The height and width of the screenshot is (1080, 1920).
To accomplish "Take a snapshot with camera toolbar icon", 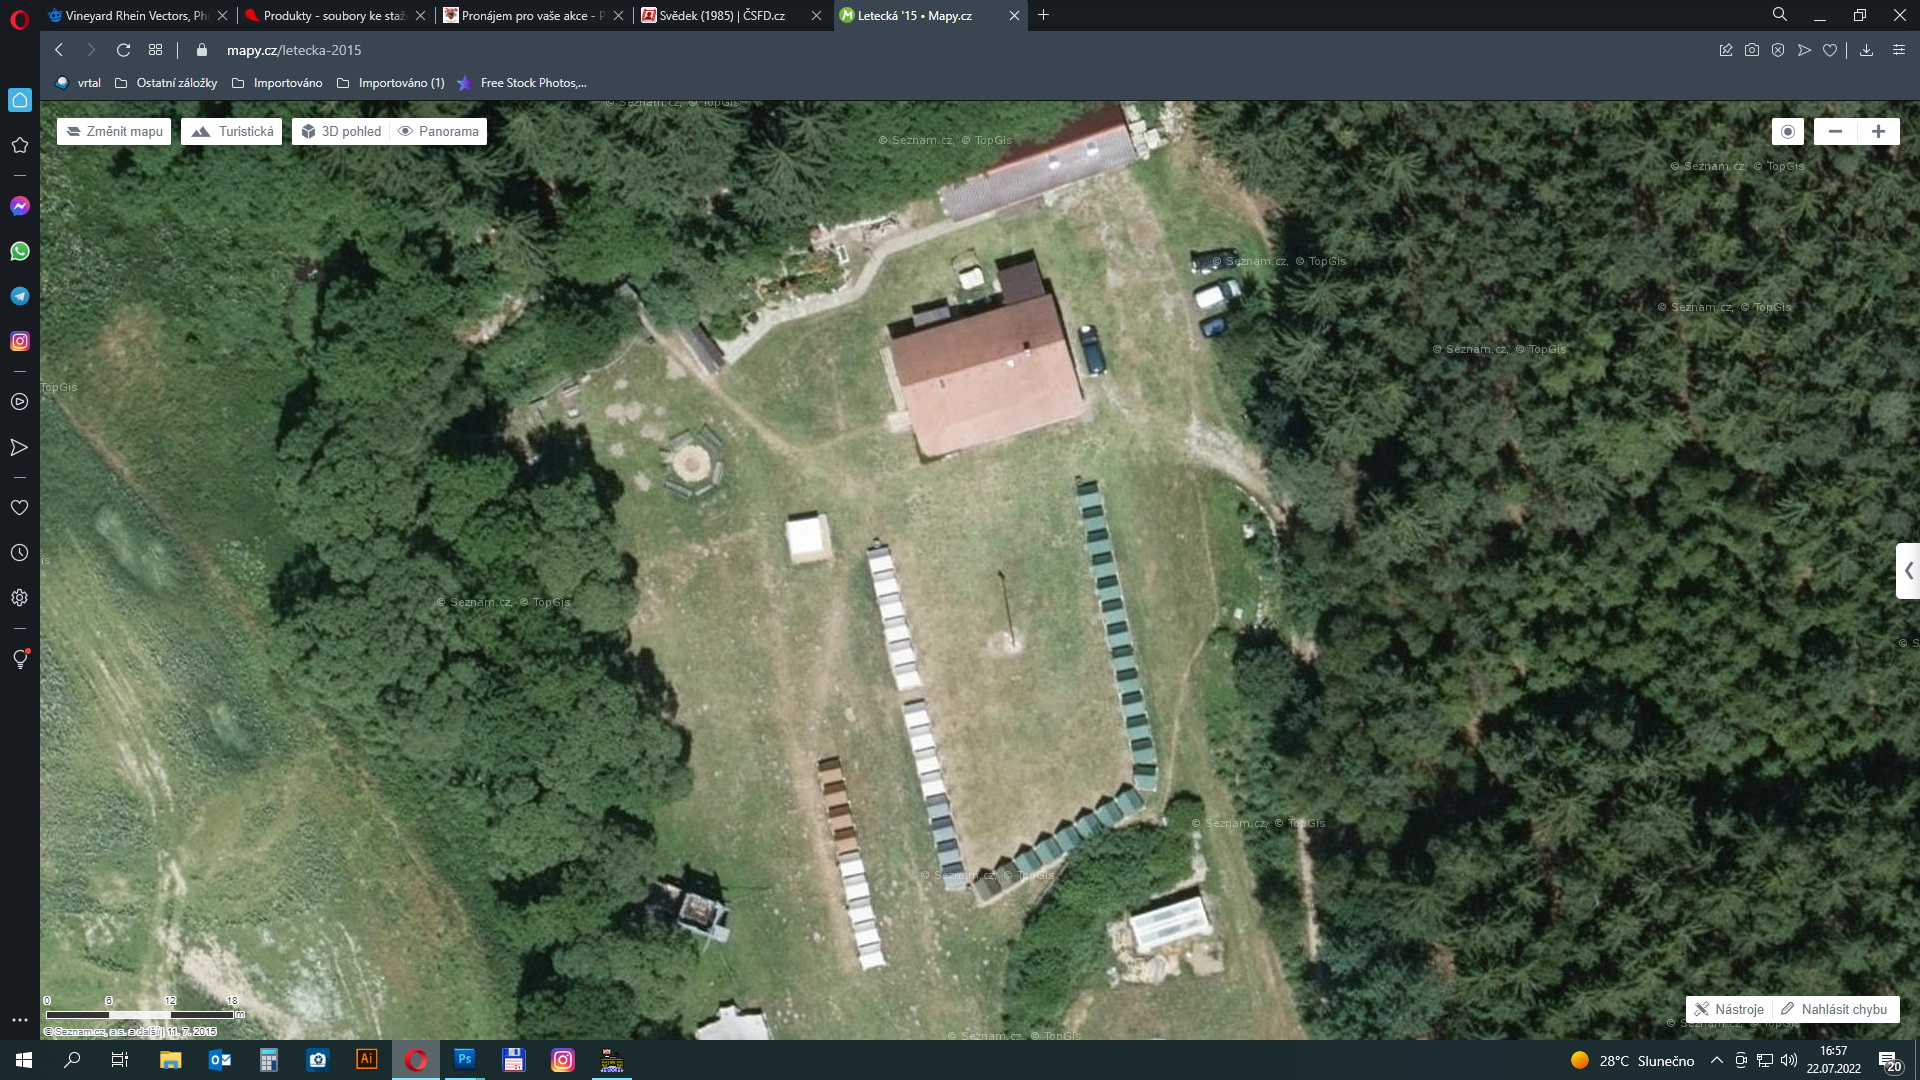I will point(1752,50).
